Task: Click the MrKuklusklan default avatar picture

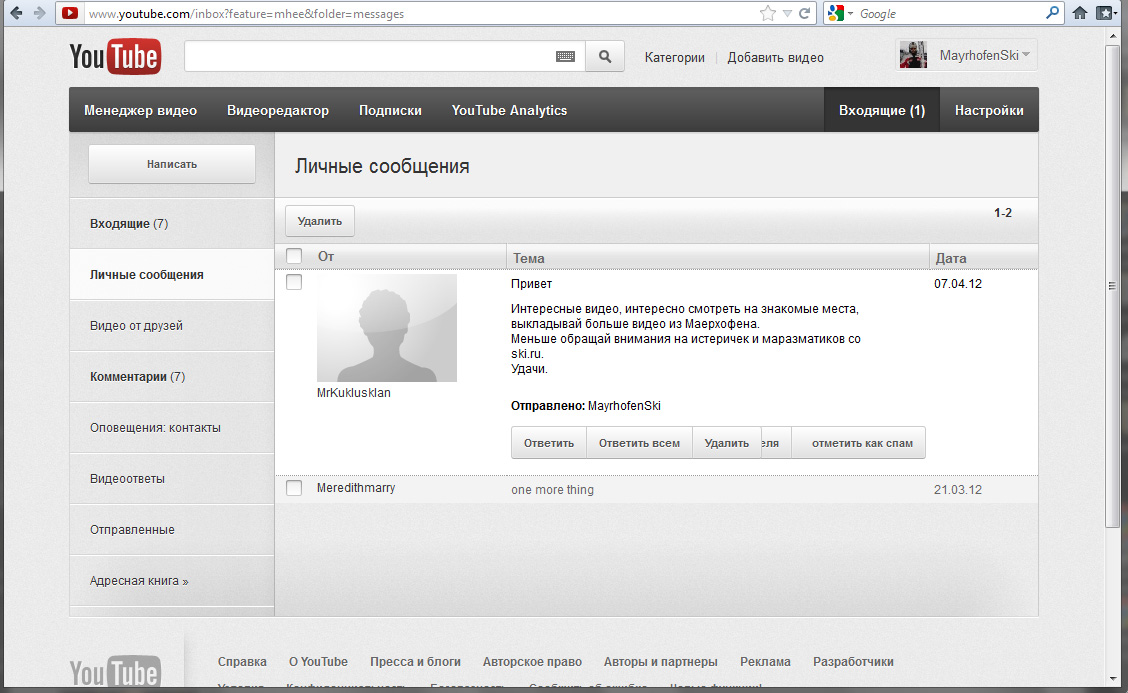Action: pyautogui.click(x=387, y=327)
